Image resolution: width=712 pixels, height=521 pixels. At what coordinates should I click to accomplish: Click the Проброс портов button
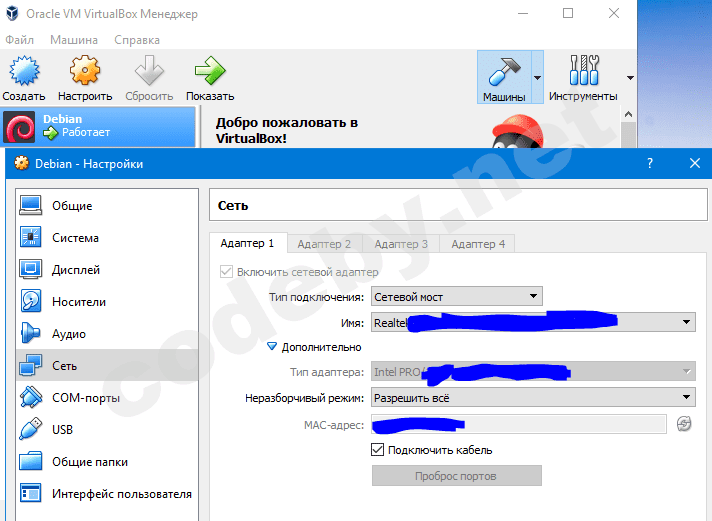tap(456, 476)
